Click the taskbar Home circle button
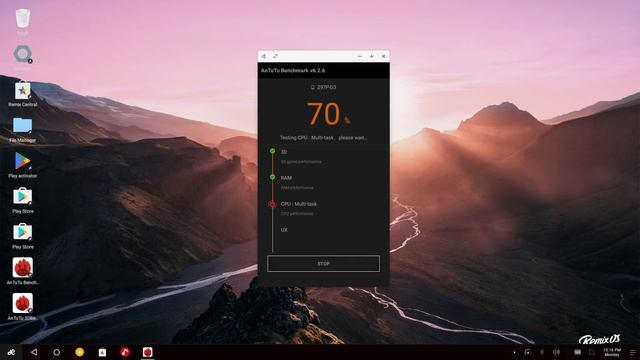640x360 pixels. click(56, 352)
